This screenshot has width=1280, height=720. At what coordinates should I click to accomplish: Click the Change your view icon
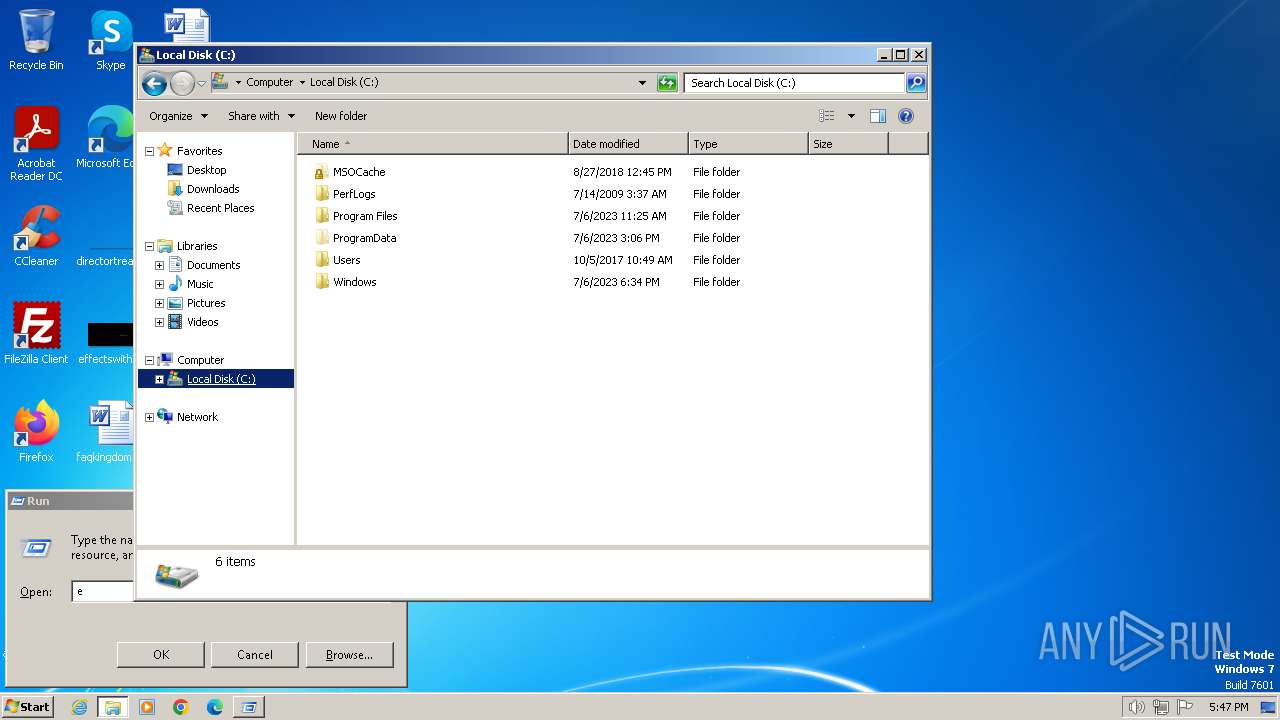tap(826, 116)
